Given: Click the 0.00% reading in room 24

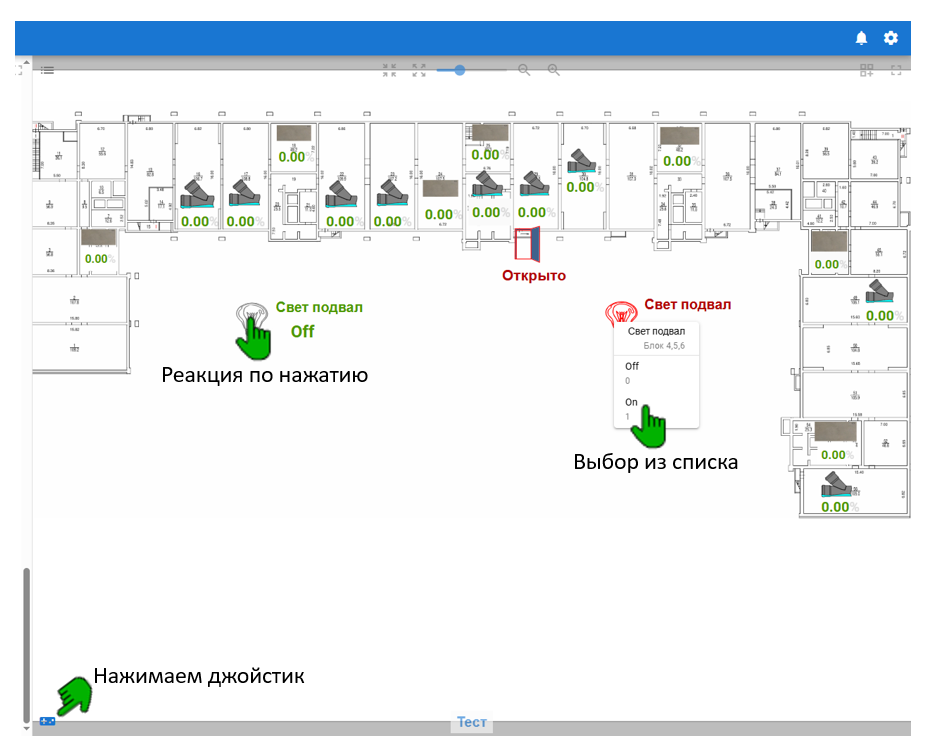Looking at the screenshot, I should point(443,214).
